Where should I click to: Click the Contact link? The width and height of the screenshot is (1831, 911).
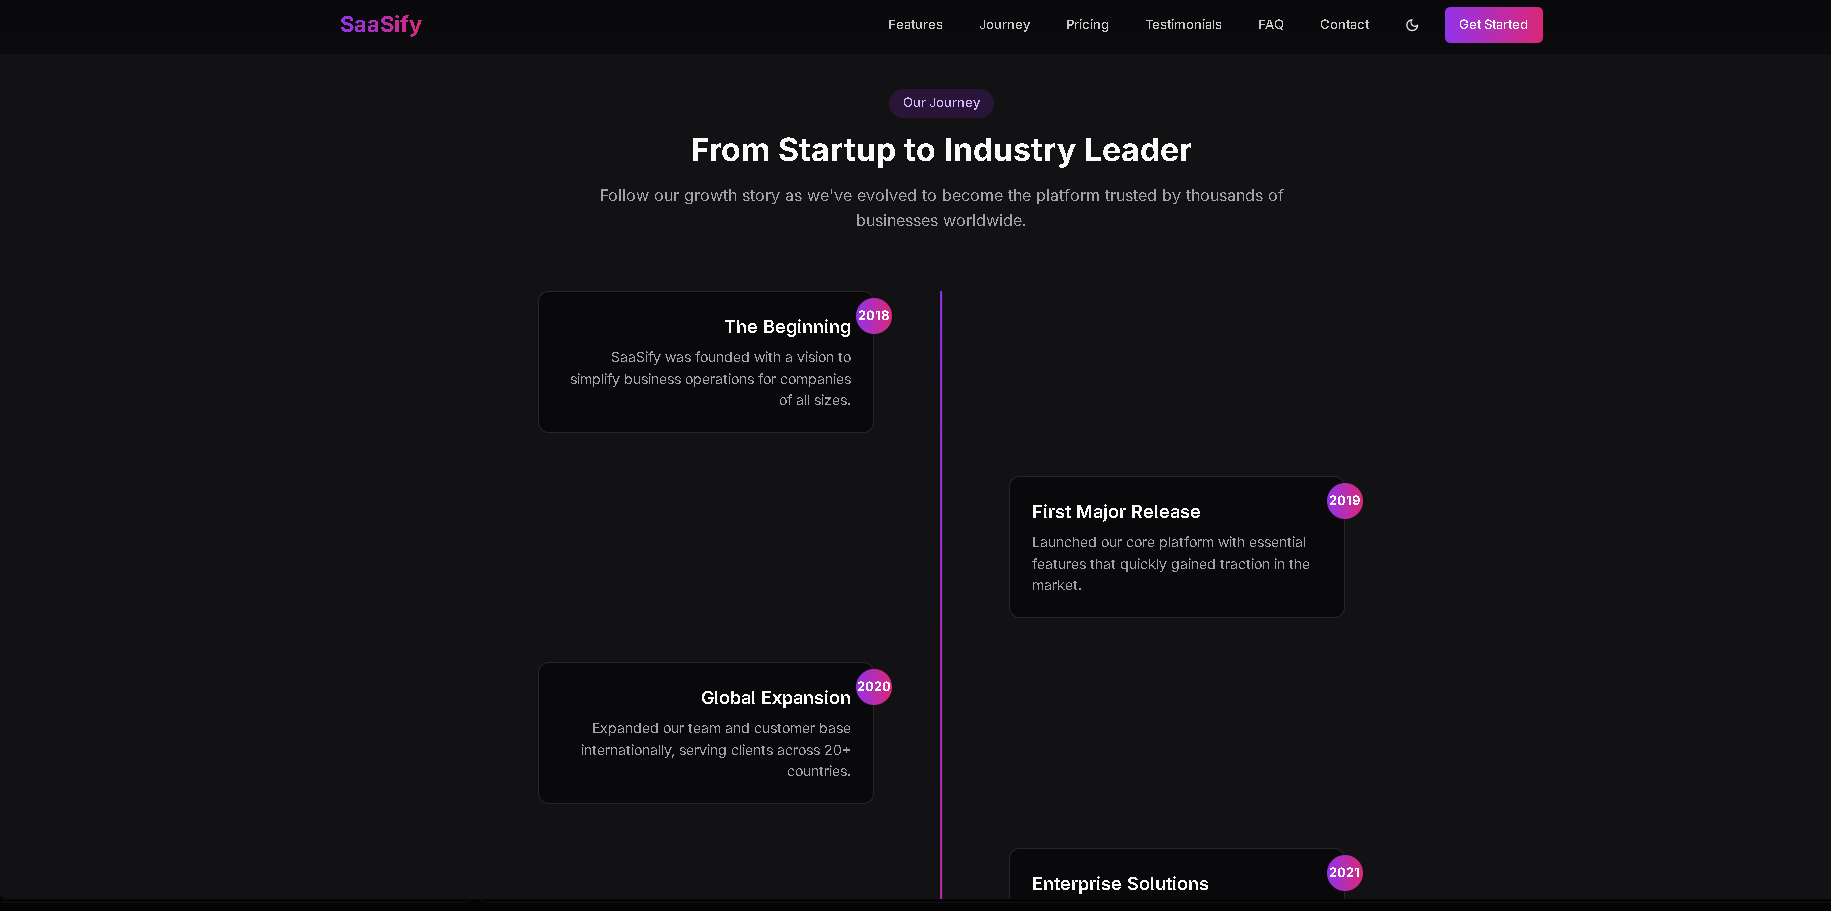point(1344,24)
